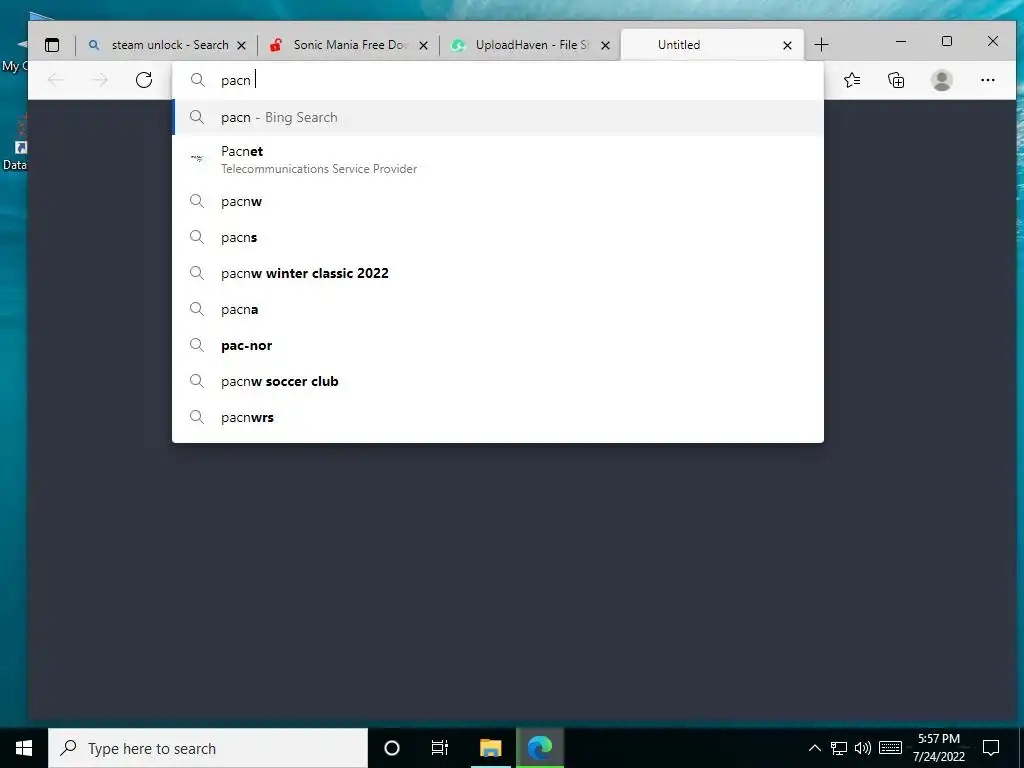Select the Untitled tab
The image size is (1024, 768).
[712, 44]
